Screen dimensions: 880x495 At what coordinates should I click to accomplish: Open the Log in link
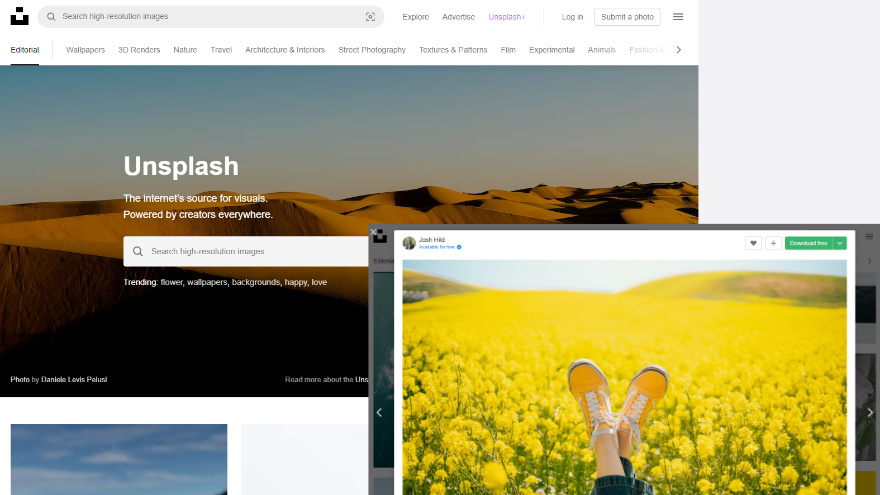(572, 17)
